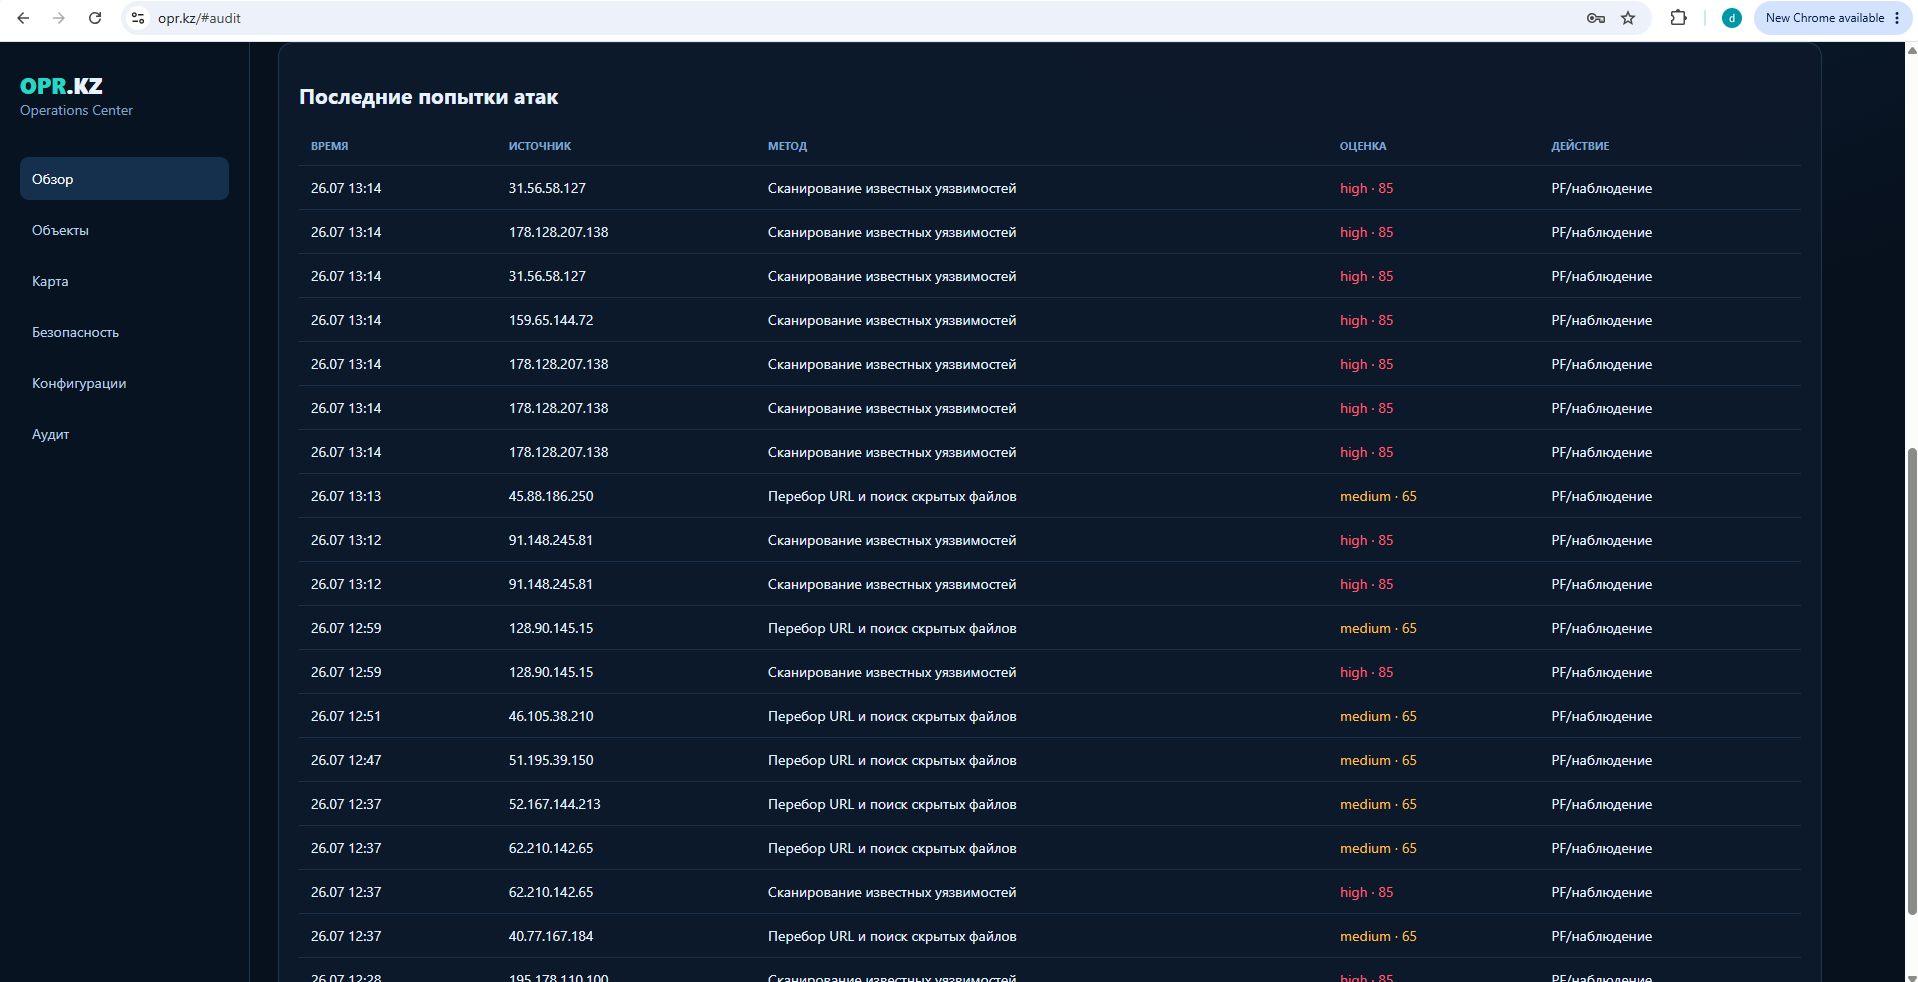Click the New Chrome available button
Screen dimensions: 1918x982
[x=1832, y=18]
